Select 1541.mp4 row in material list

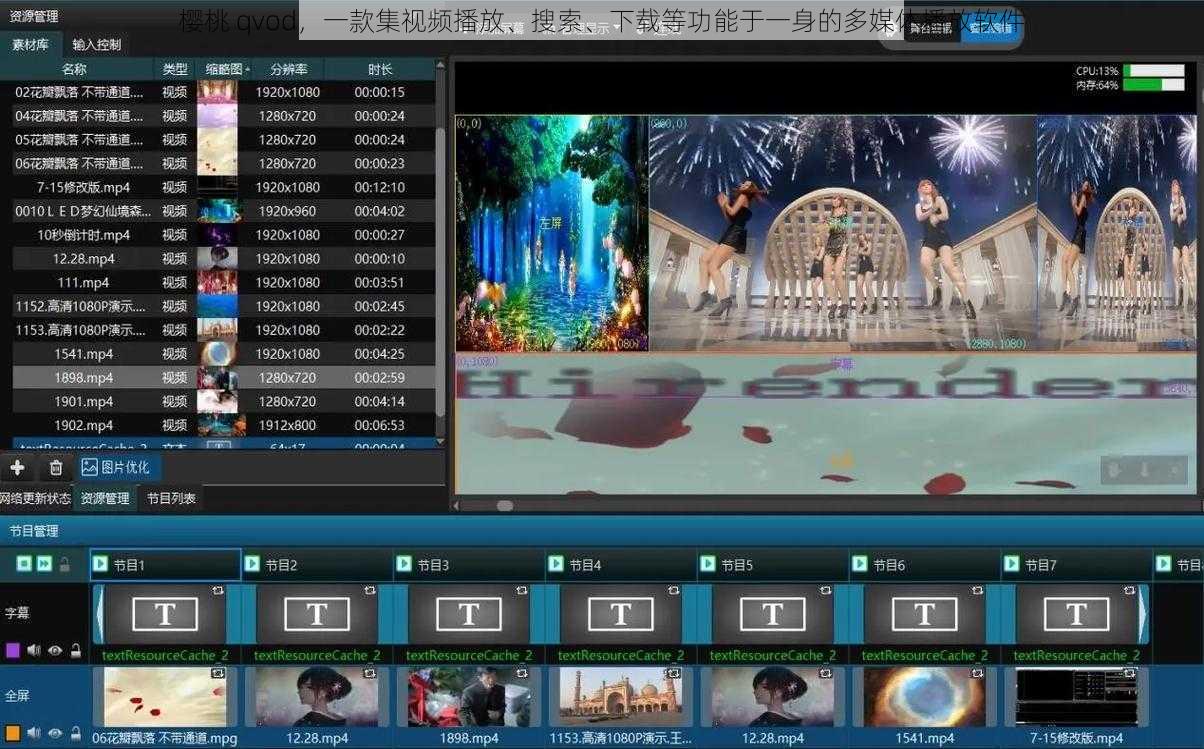223,354
